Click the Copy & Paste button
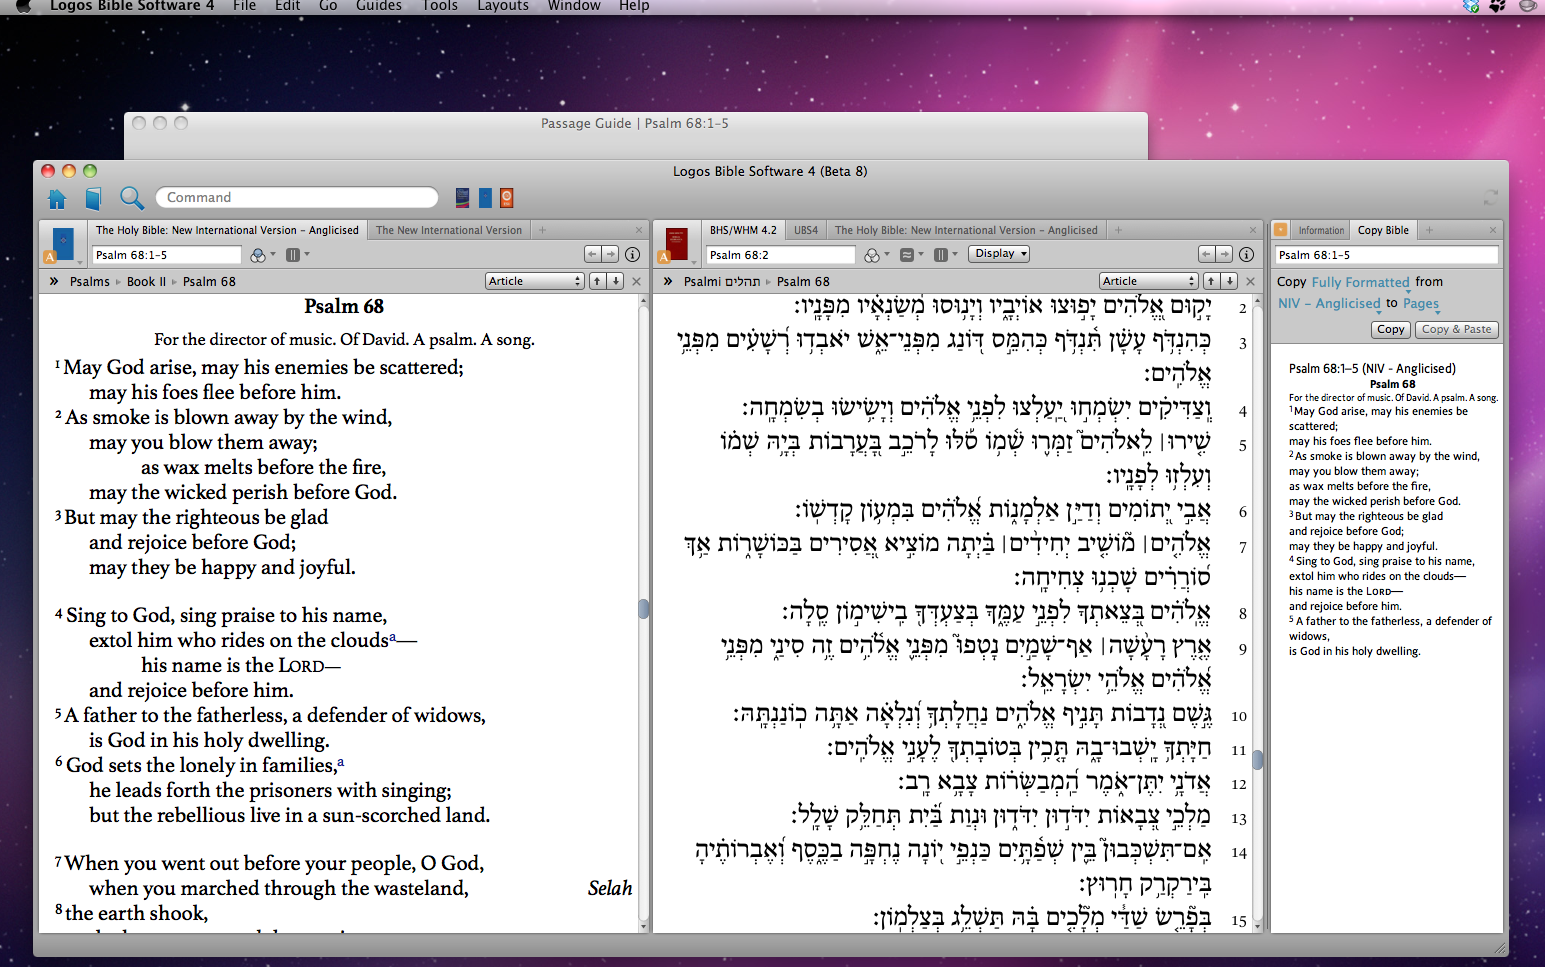 [1456, 329]
